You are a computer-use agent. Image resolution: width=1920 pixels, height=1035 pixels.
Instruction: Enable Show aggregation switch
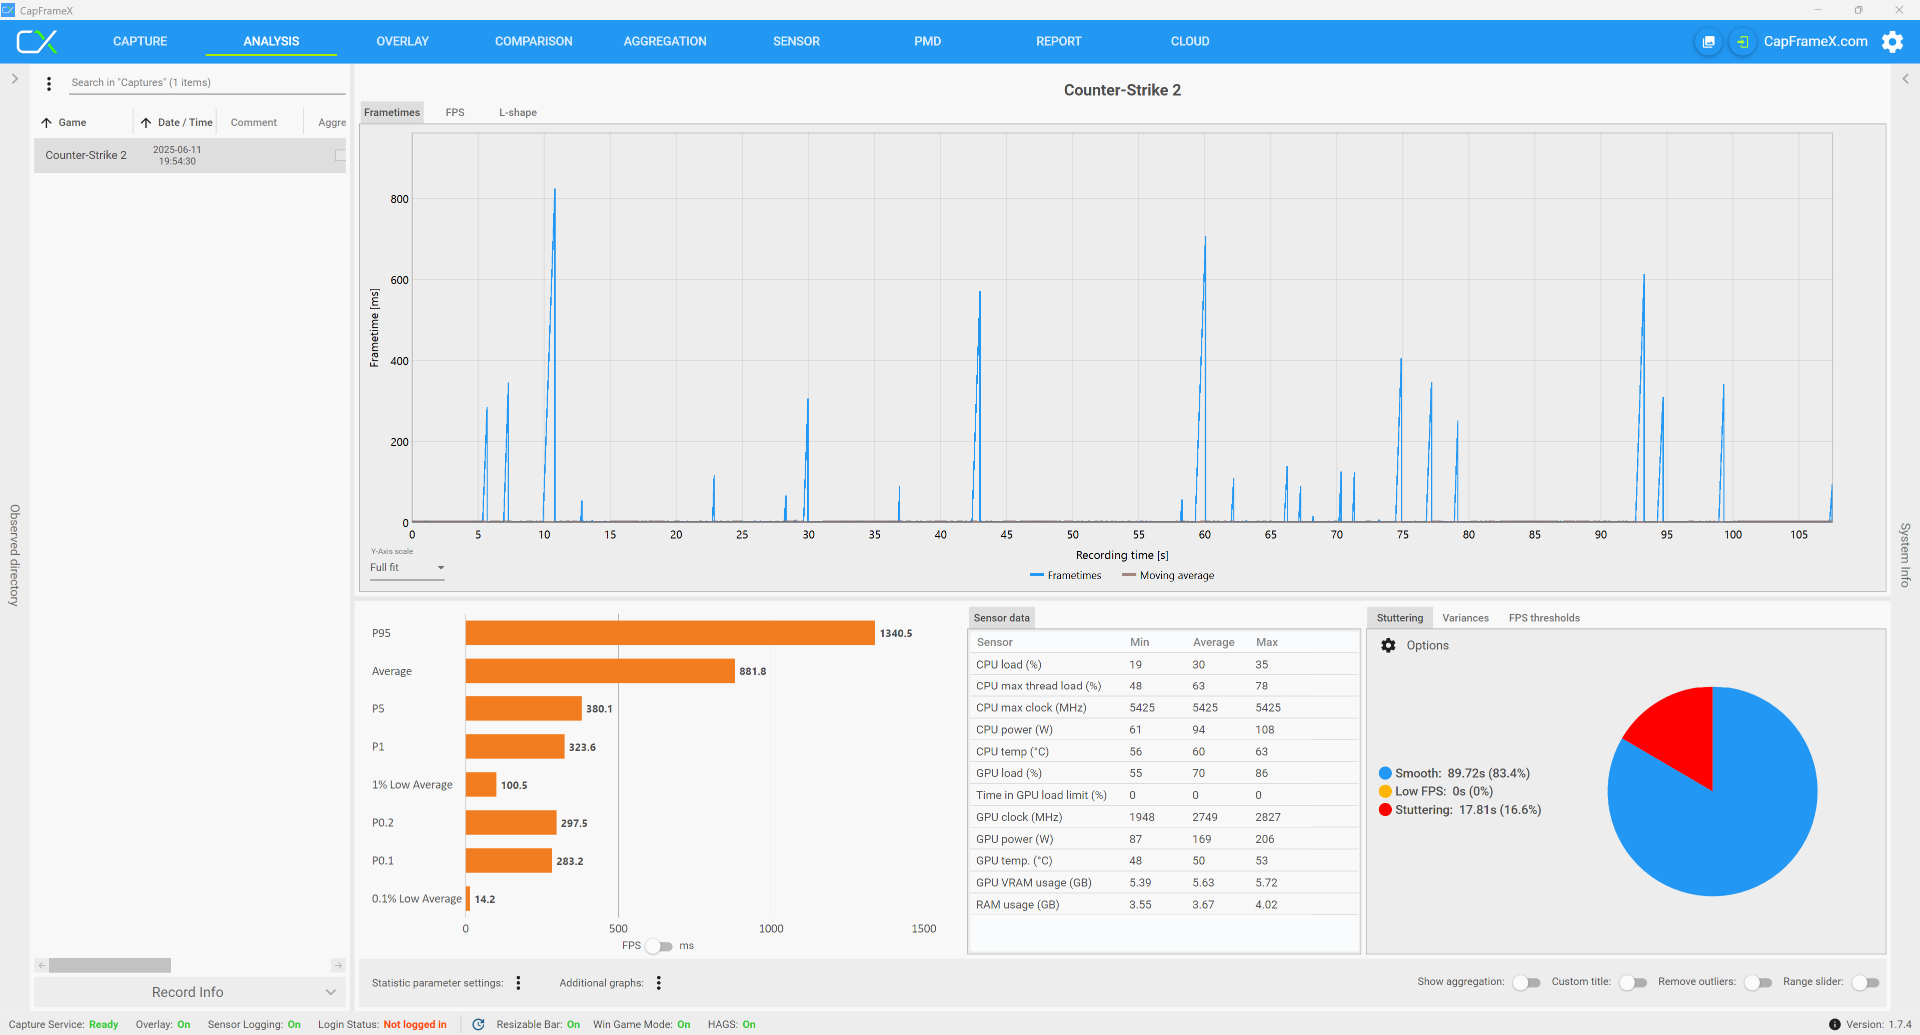point(1526,983)
